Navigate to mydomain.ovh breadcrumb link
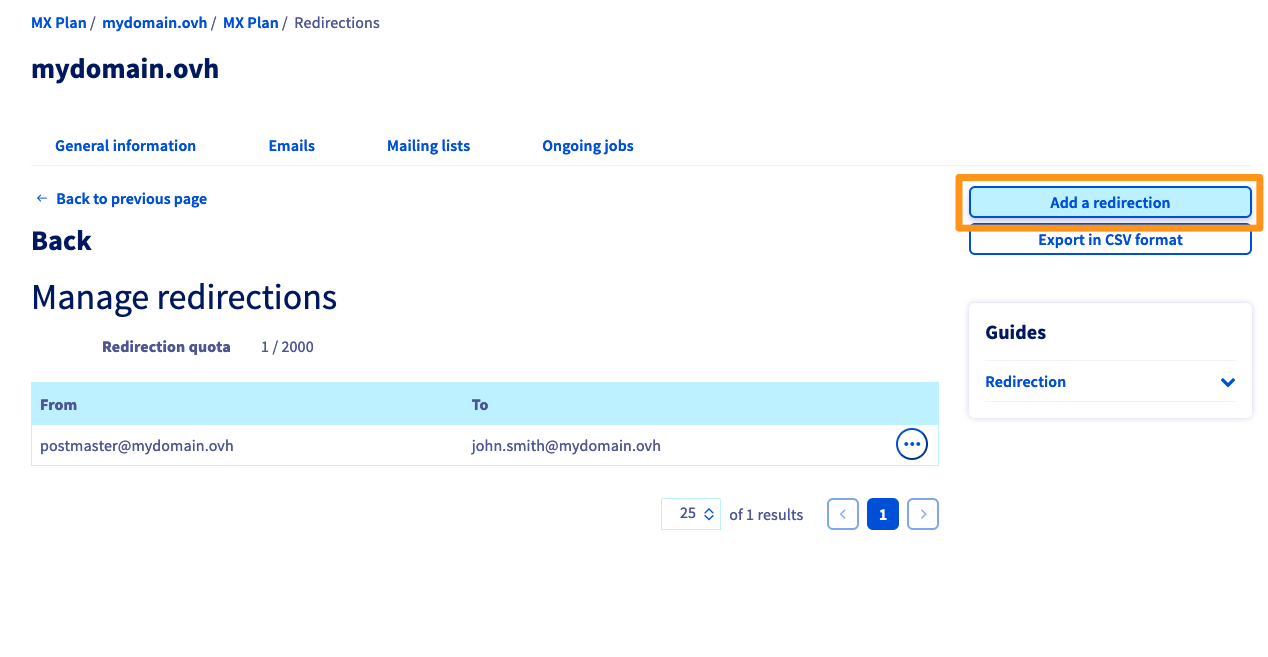 (x=154, y=22)
